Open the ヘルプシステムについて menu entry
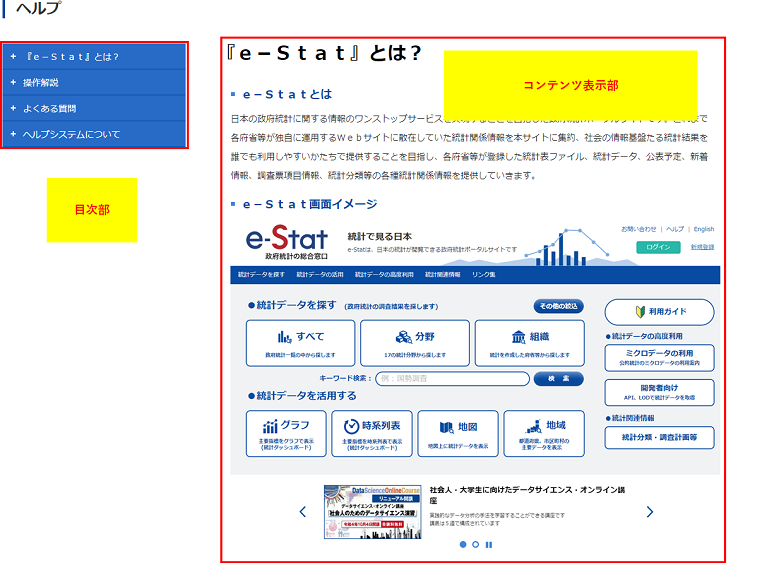Image resolution: width=762 pixels, height=565 pixels. tap(94, 134)
